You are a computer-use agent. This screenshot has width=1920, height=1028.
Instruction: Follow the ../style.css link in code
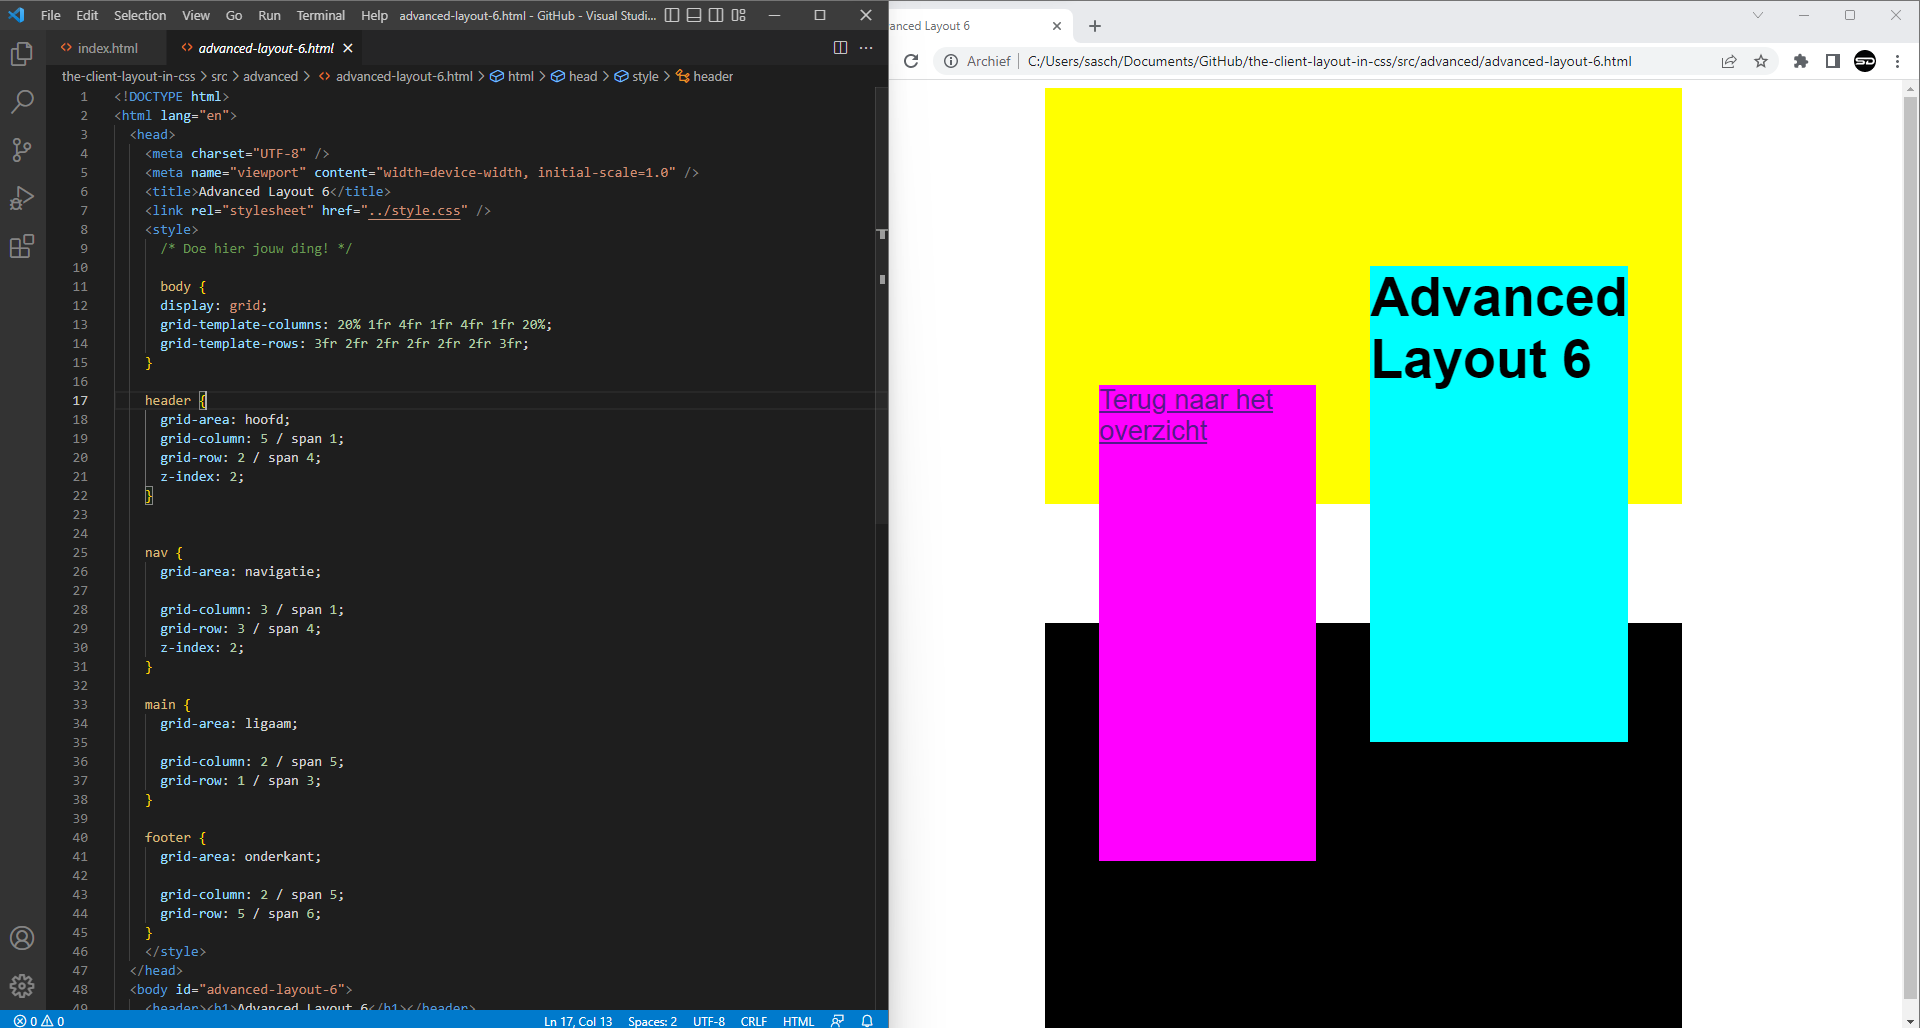(x=414, y=211)
